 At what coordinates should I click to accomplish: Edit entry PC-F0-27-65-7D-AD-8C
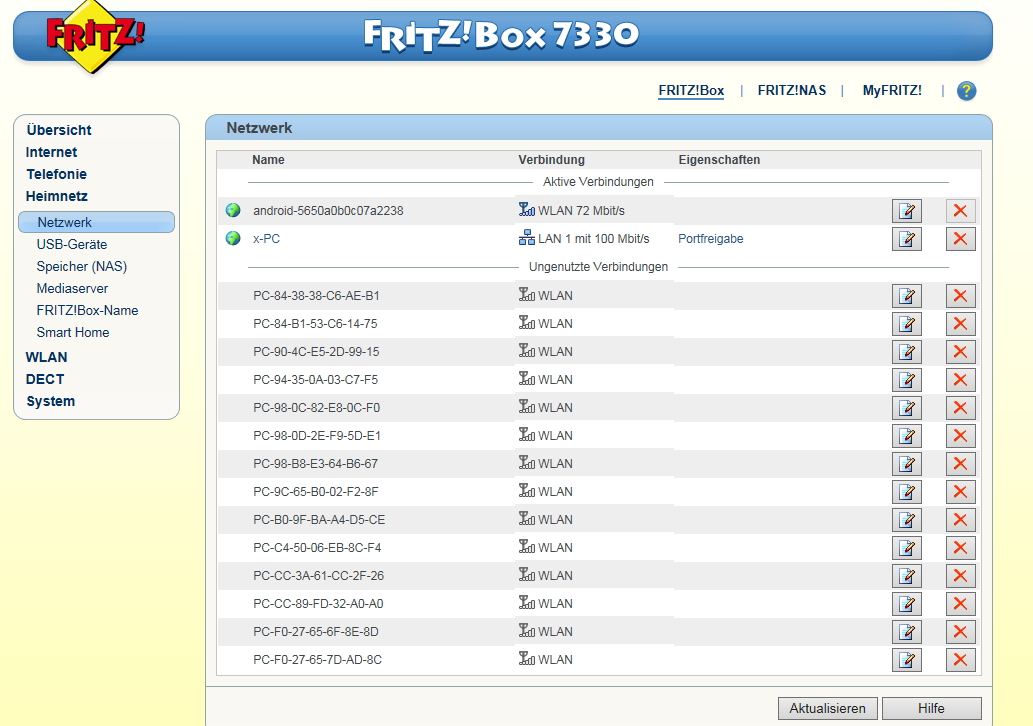pos(907,659)
